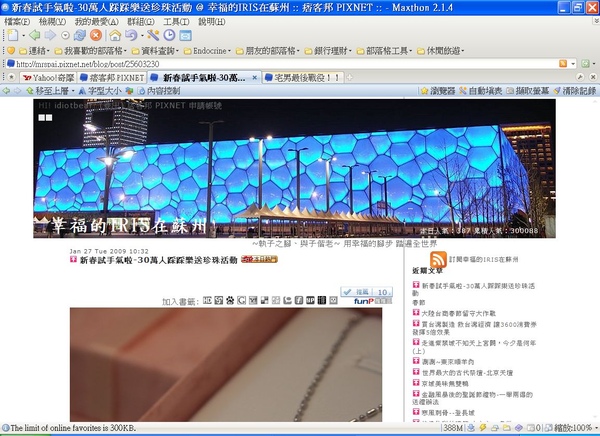The height and width of the screenshot is (436, 600).
Task: Refresh the page with the Refresh icon
Action: coord(80,36)
